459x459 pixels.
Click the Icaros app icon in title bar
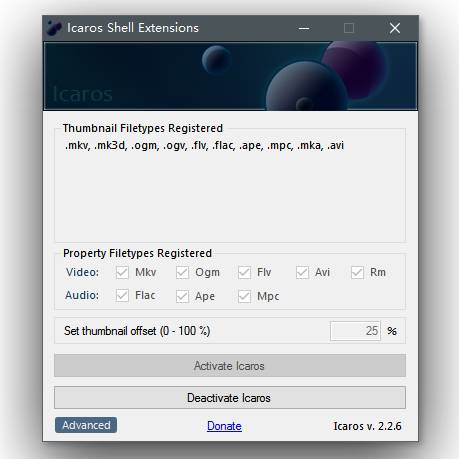pos(54,28)
